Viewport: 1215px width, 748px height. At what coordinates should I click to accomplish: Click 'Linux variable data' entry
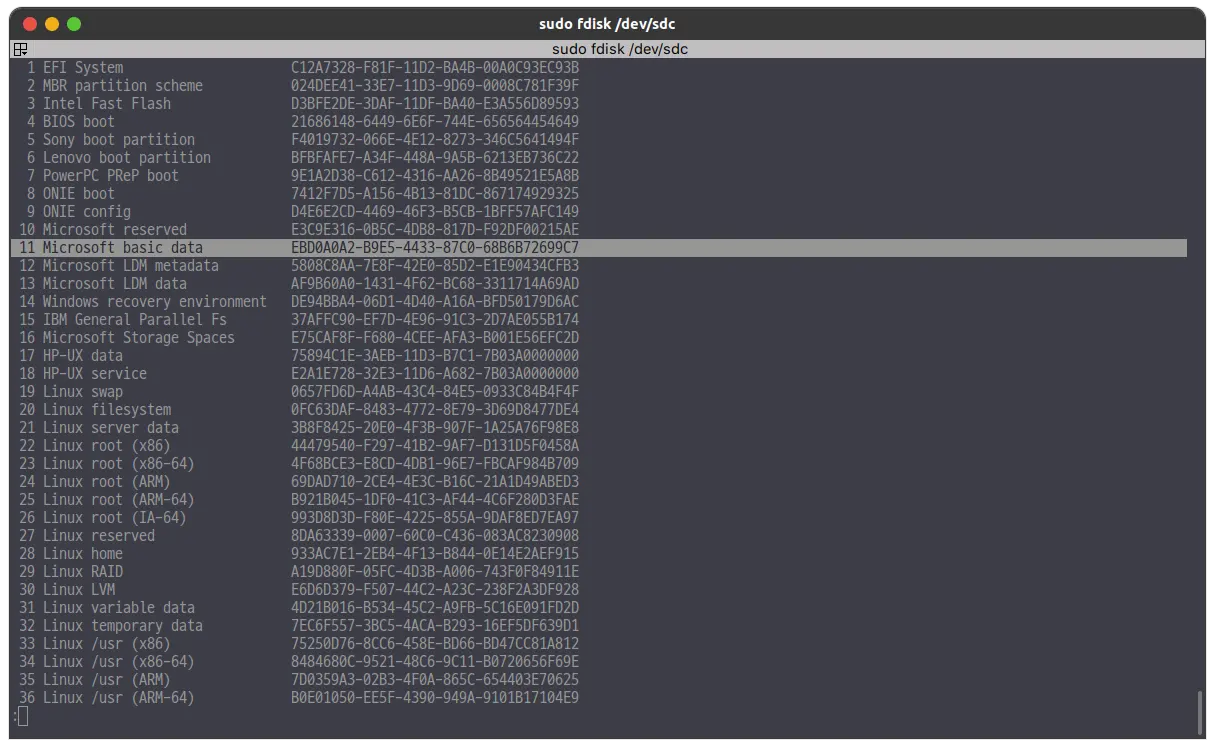pyautogui.click(x=119, y=608)
